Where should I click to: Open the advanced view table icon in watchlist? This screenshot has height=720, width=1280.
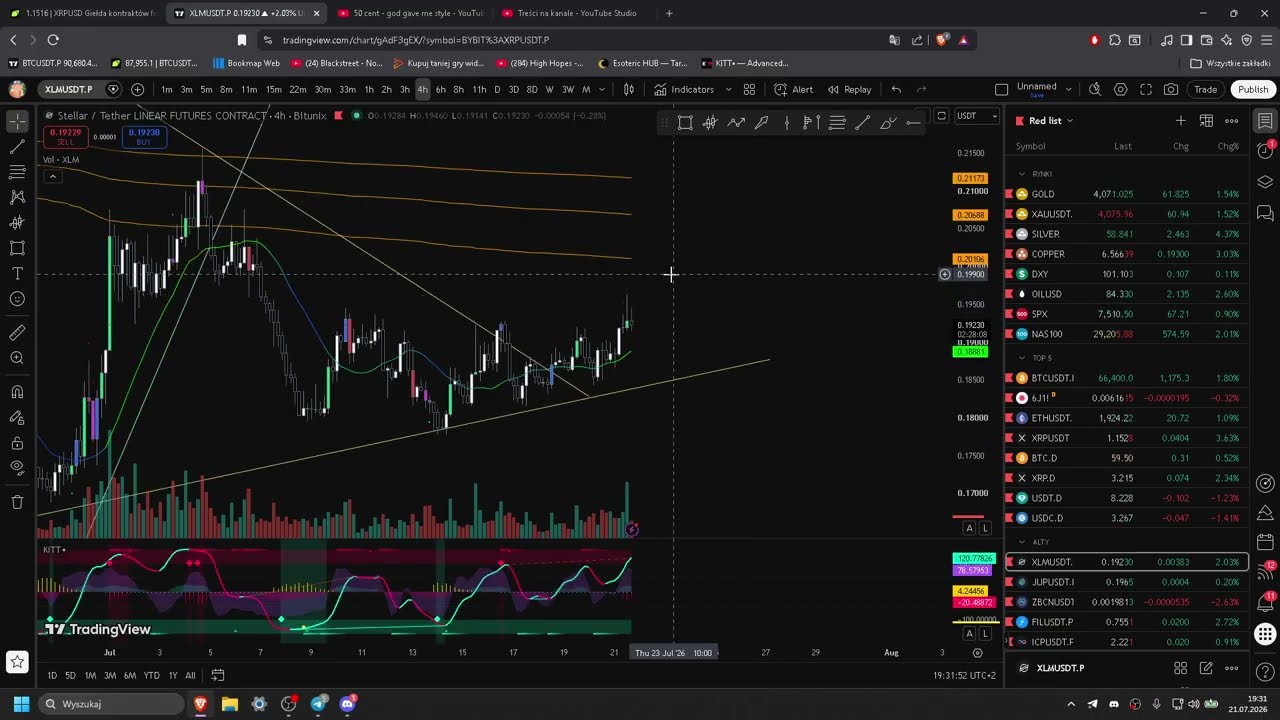click(x=1206, y=121)
